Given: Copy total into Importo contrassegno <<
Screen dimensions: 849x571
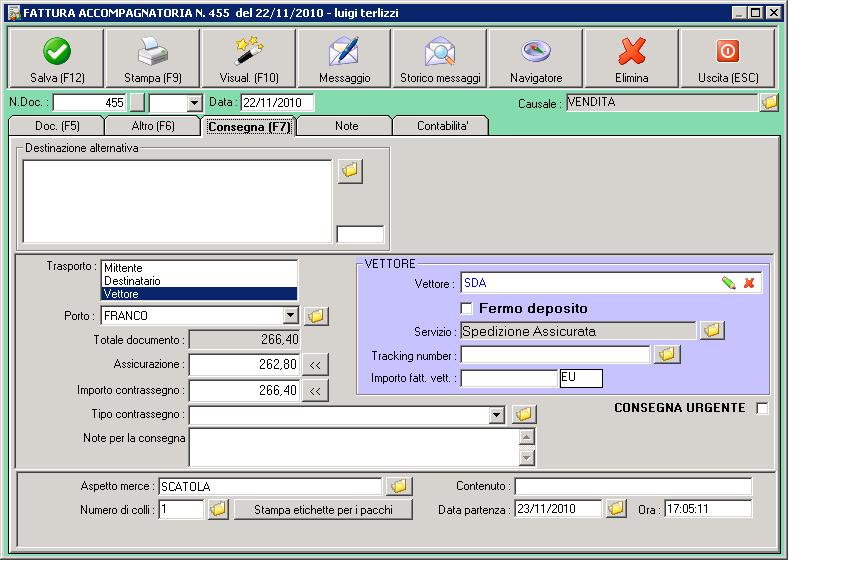Looking at the screenshot, I should (x=315, y=391).
